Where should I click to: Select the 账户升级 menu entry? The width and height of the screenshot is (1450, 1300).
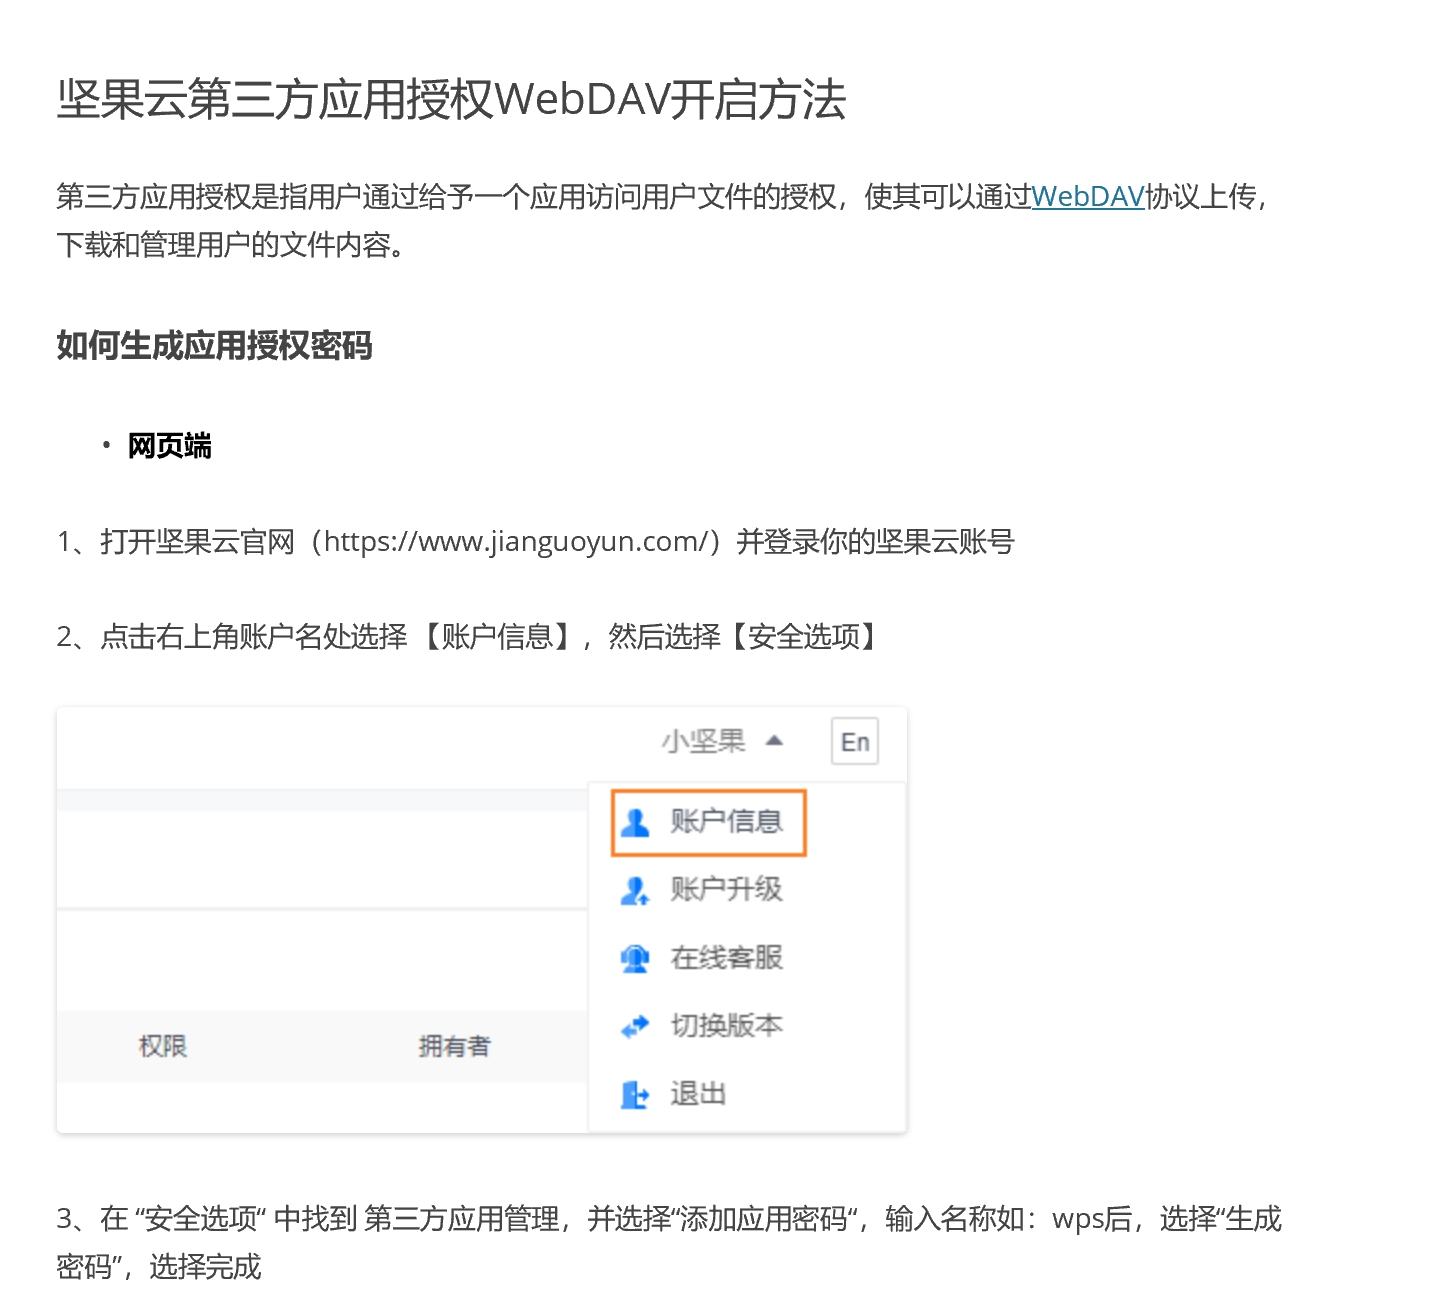(702, 890)
